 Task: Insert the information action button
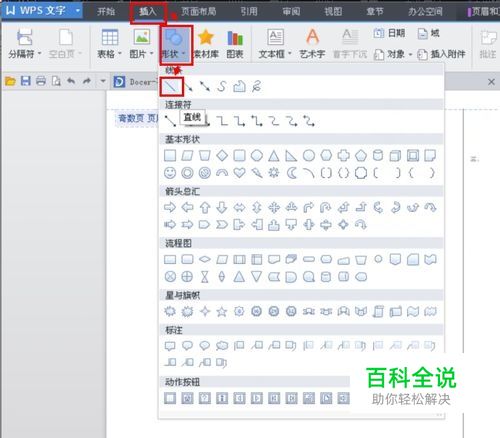(222, 398)
